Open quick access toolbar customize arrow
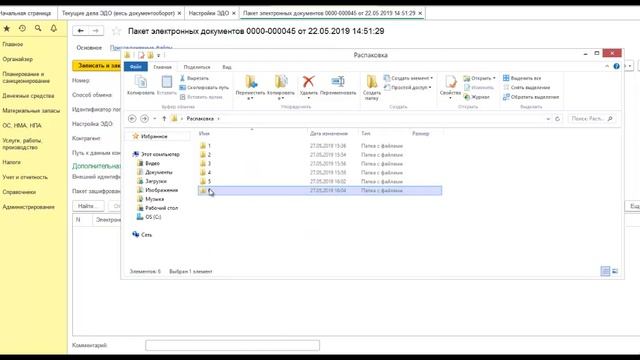640x360 pixels. point(159,55)
